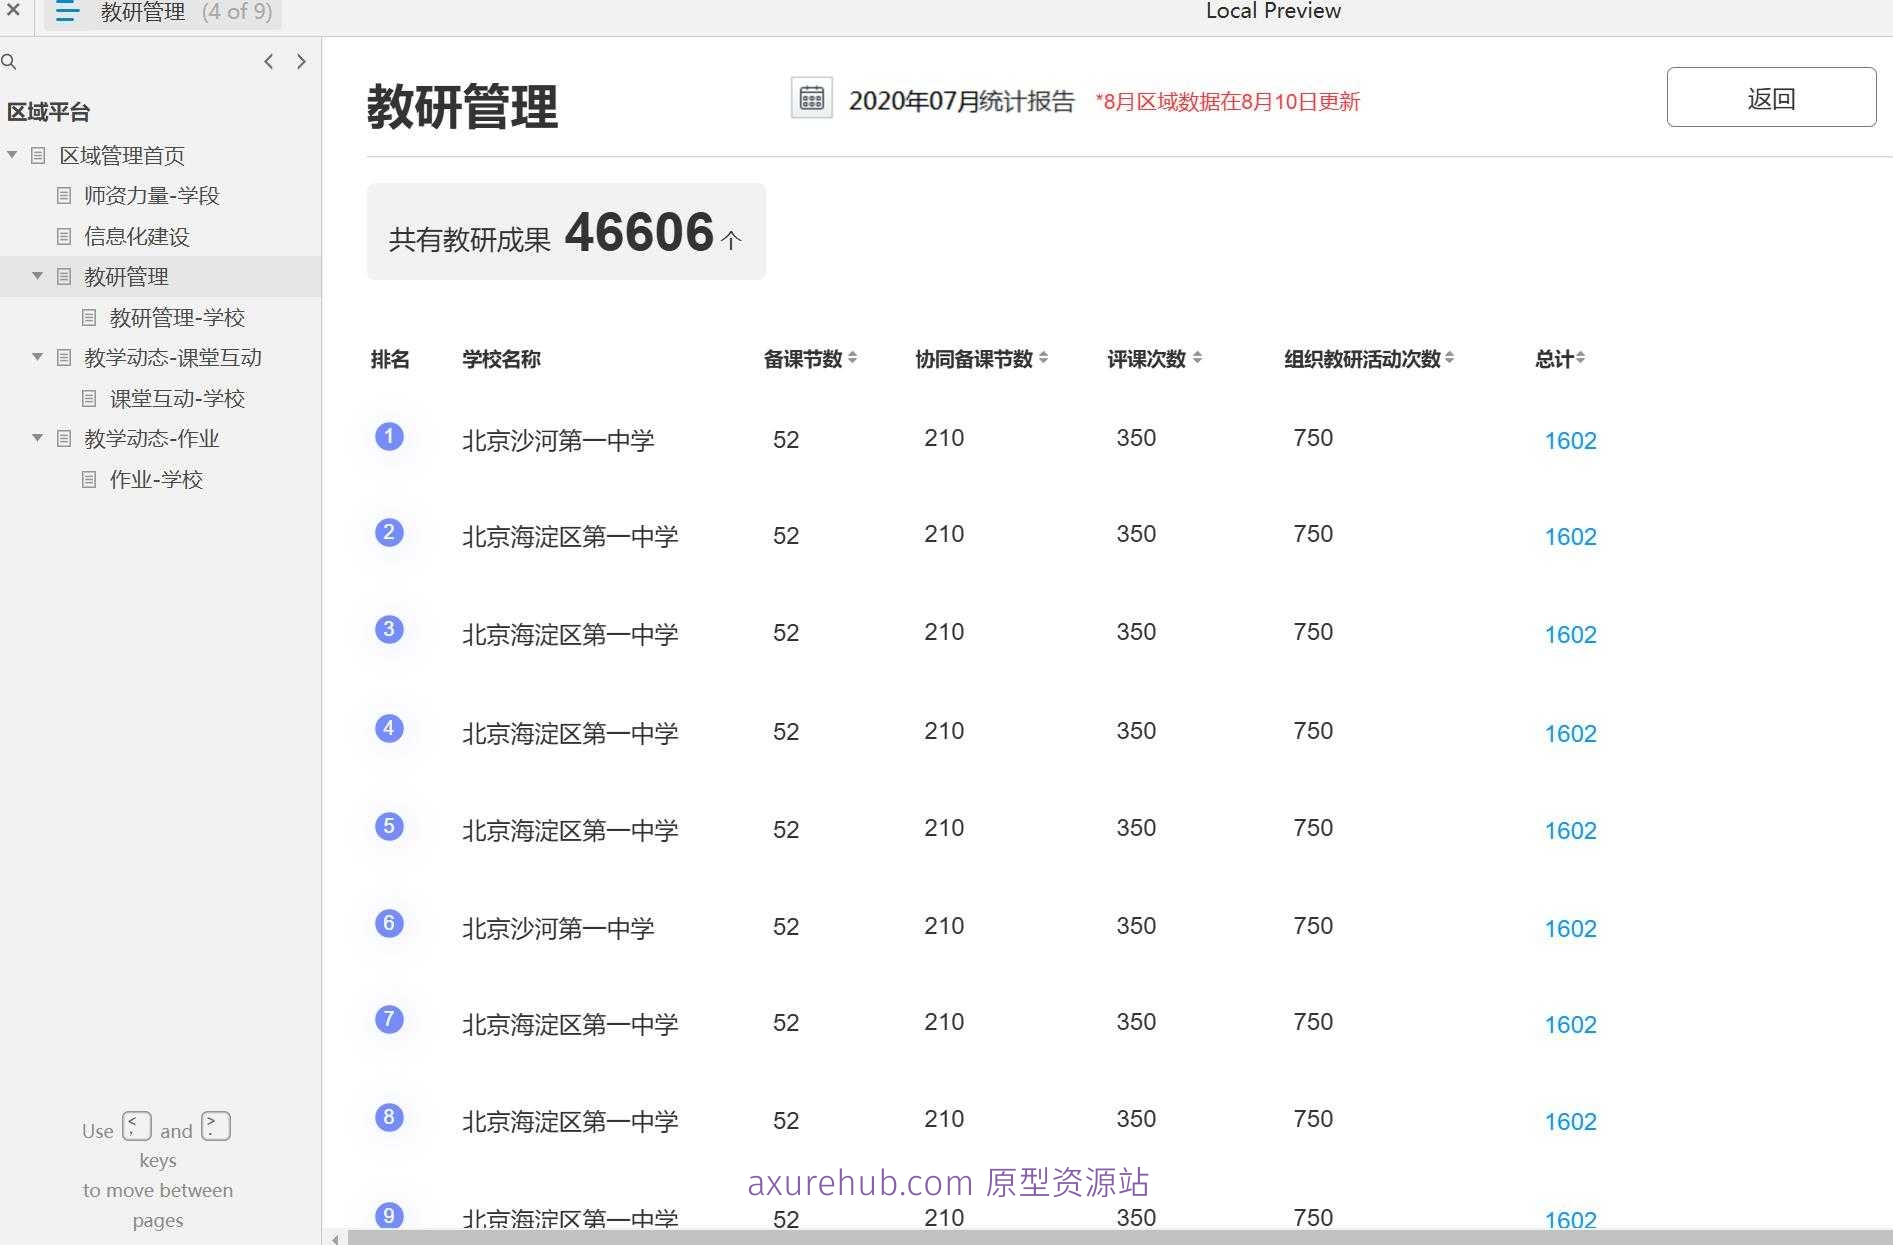The height and width of the screenshot is (1245, 1893).
Task: Click the 排名 column header
Action: 390,359
